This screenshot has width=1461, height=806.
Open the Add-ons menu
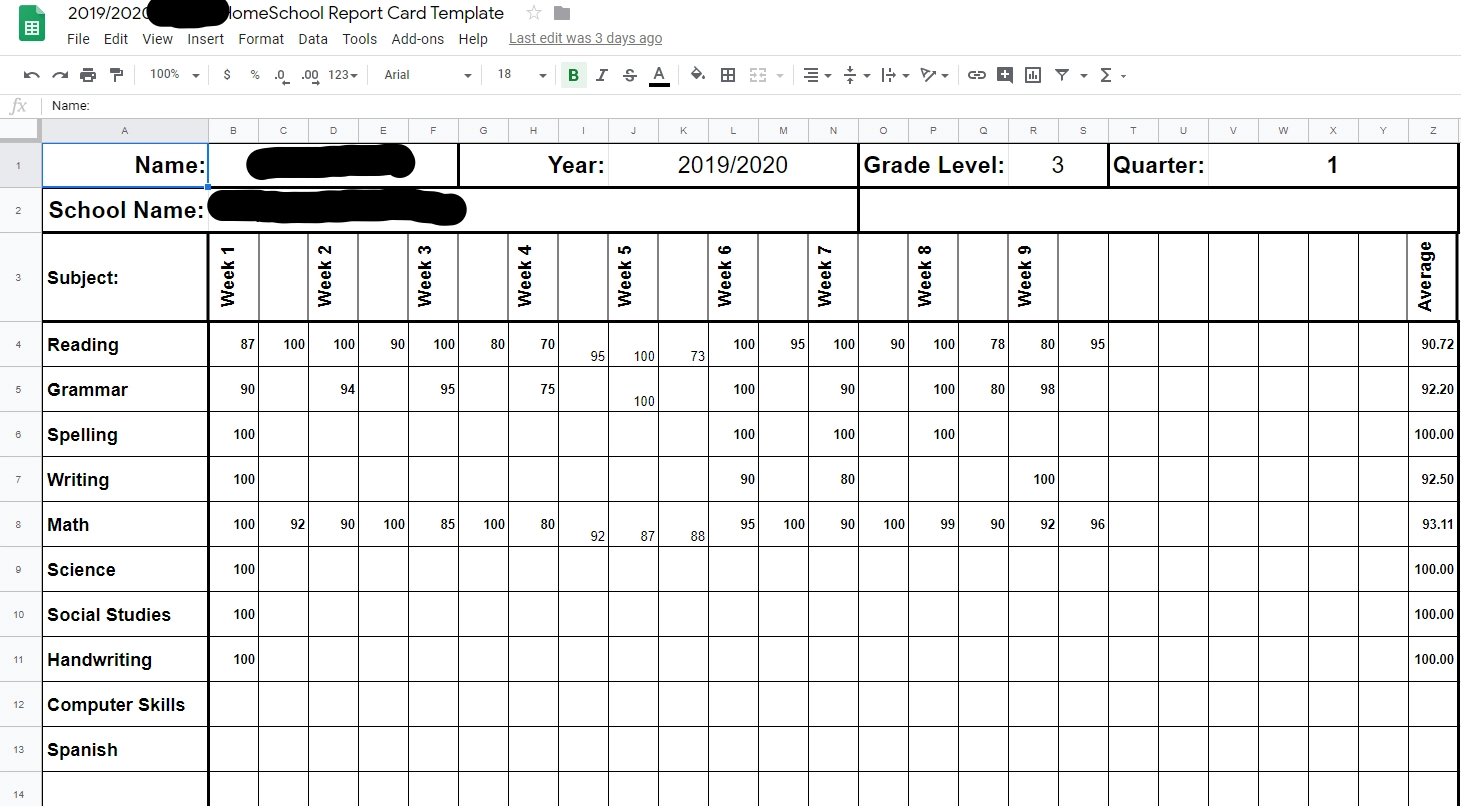pyautogui.click(x=417, y=38)
